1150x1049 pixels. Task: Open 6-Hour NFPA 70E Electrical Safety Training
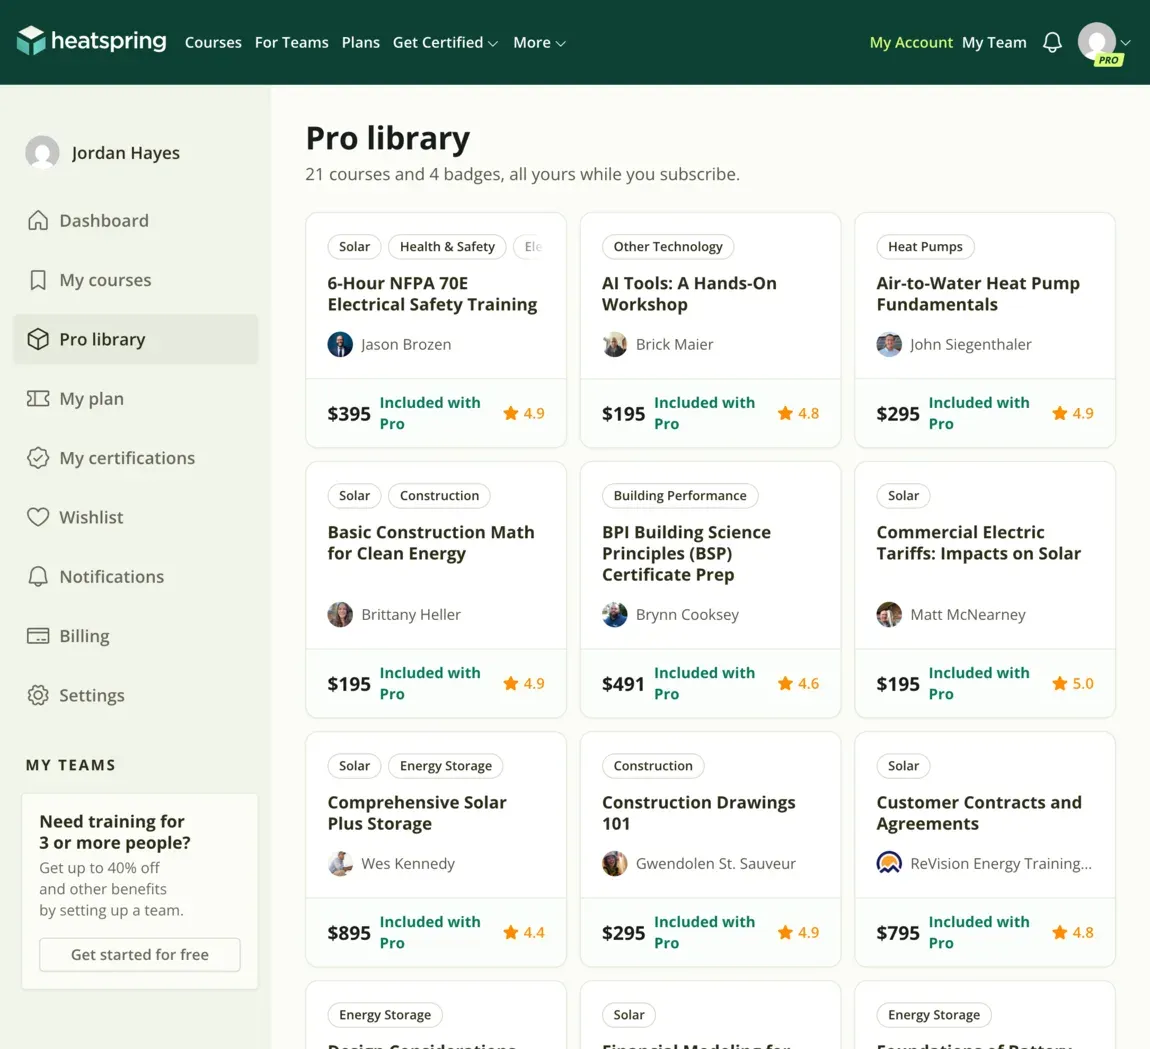[433, 293]
